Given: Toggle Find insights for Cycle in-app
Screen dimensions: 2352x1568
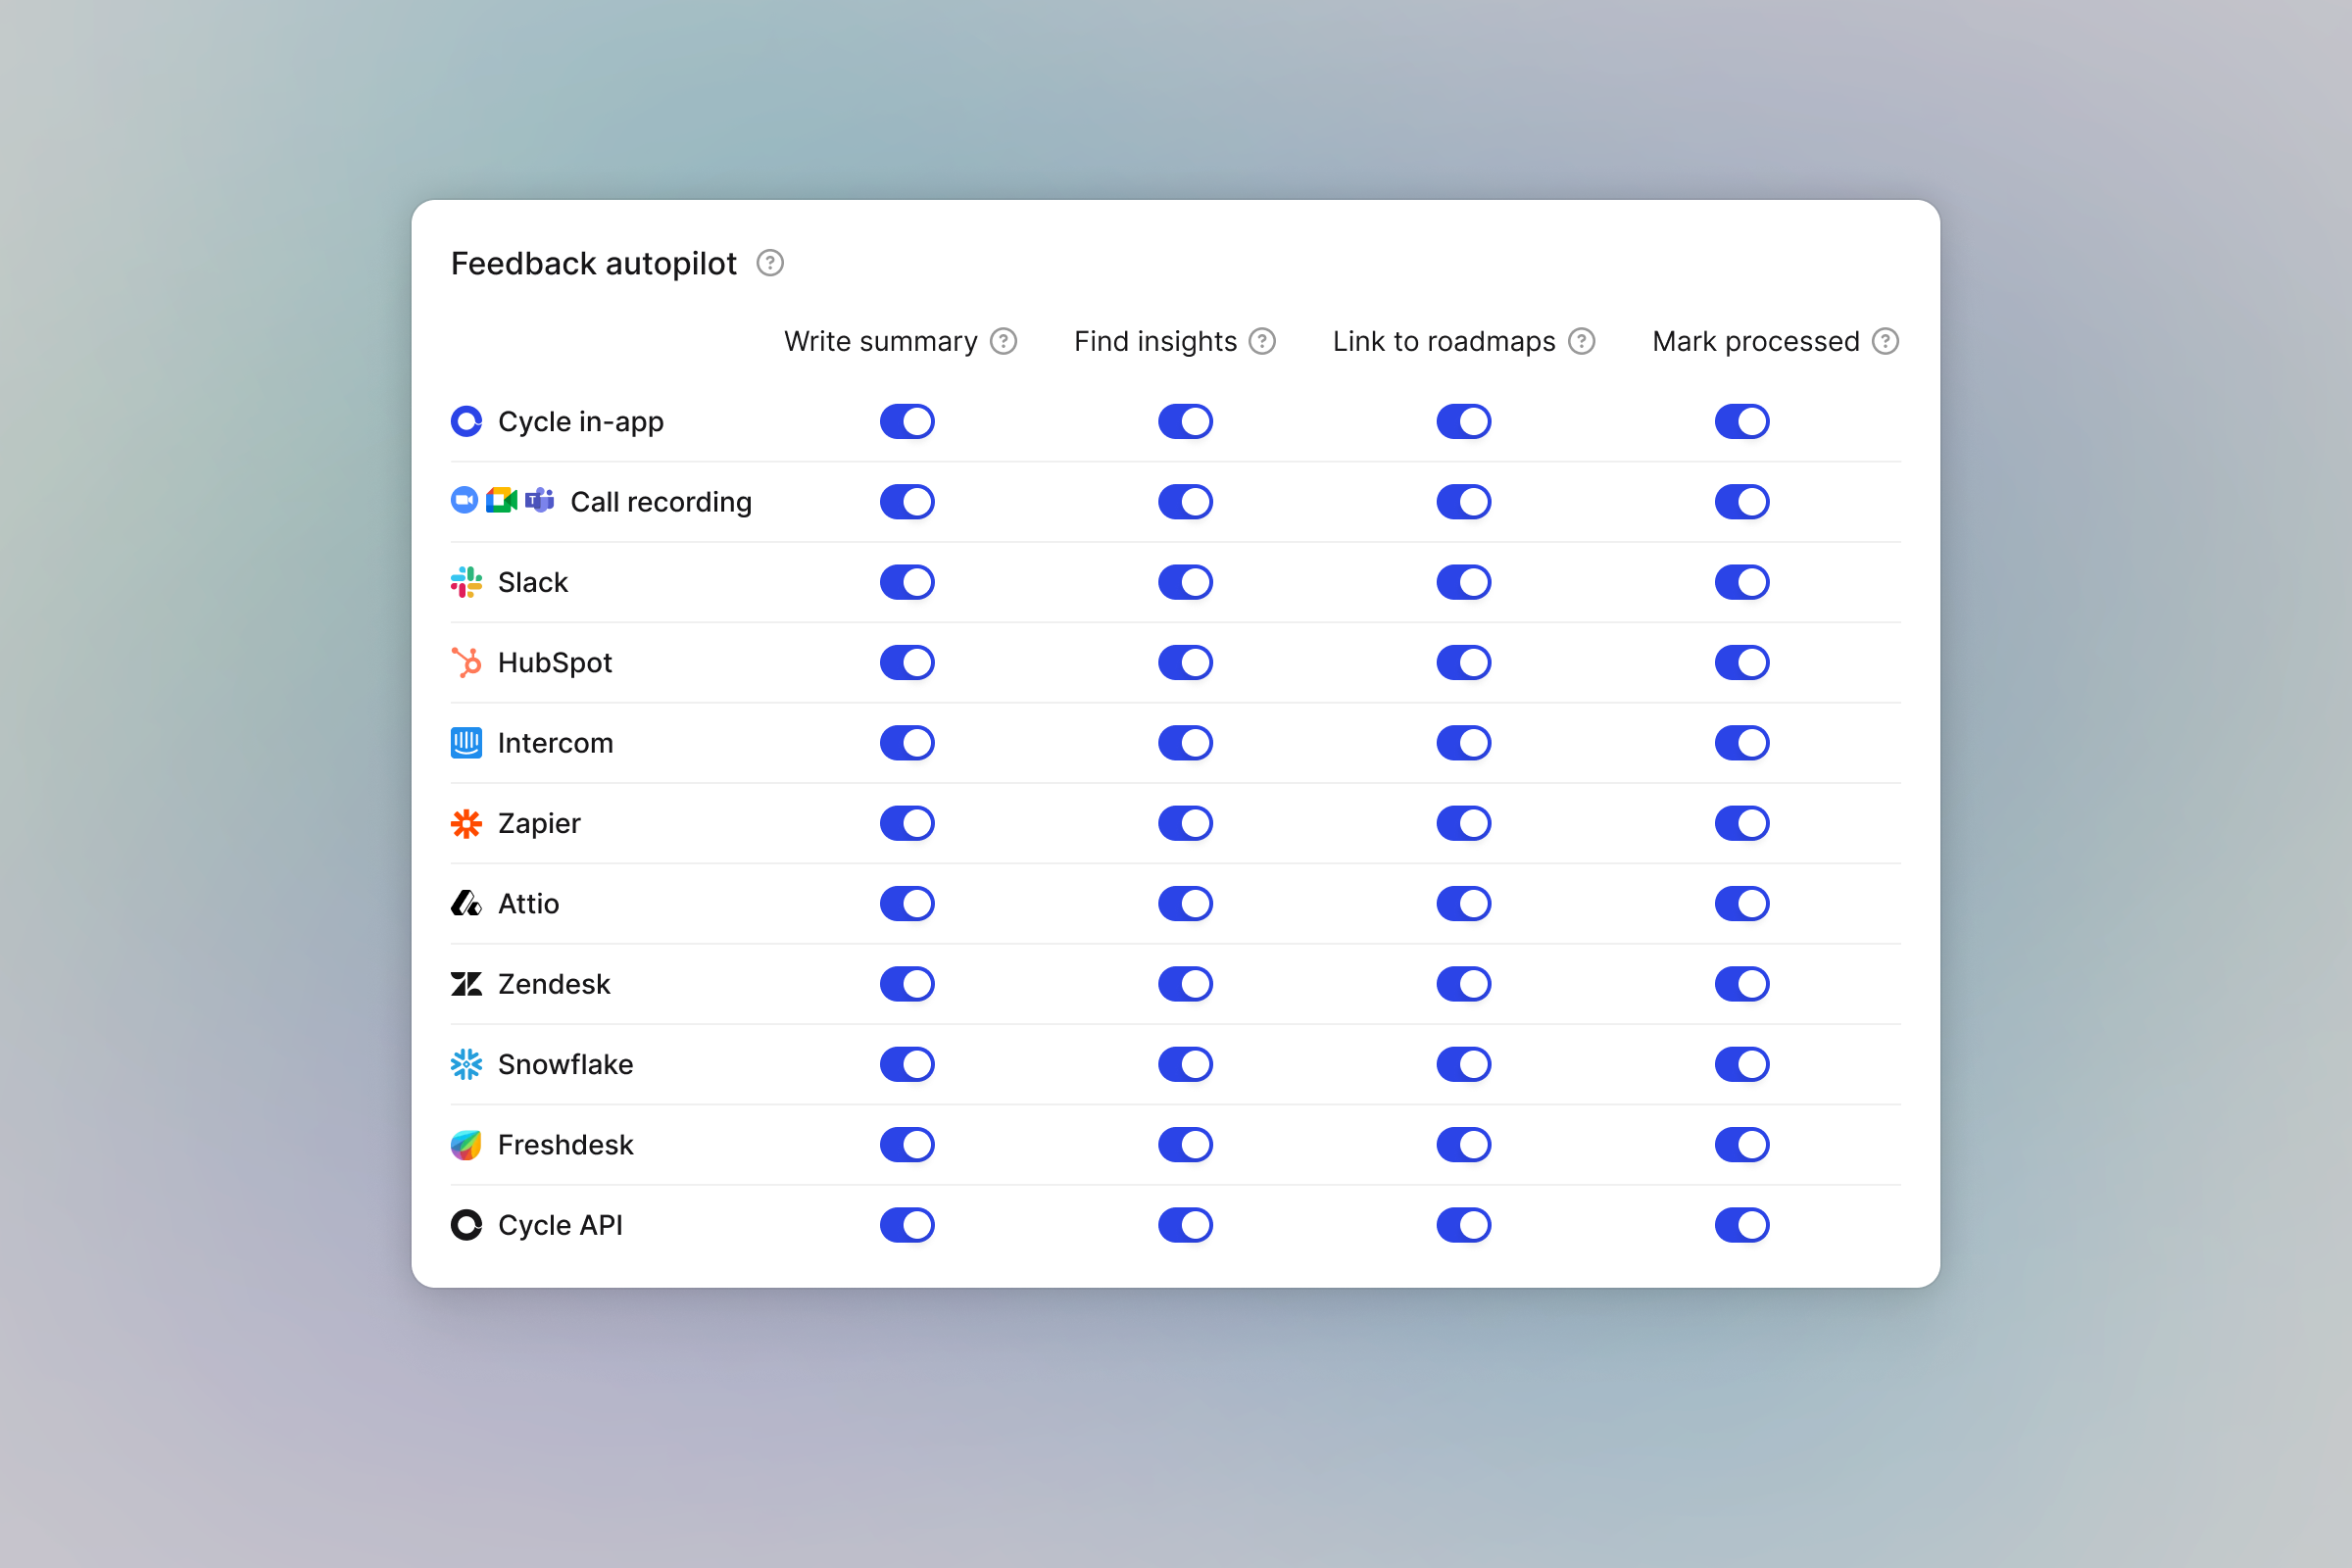Looking at the screenshot, I should pyautogui.click(x=1186, y=422).
